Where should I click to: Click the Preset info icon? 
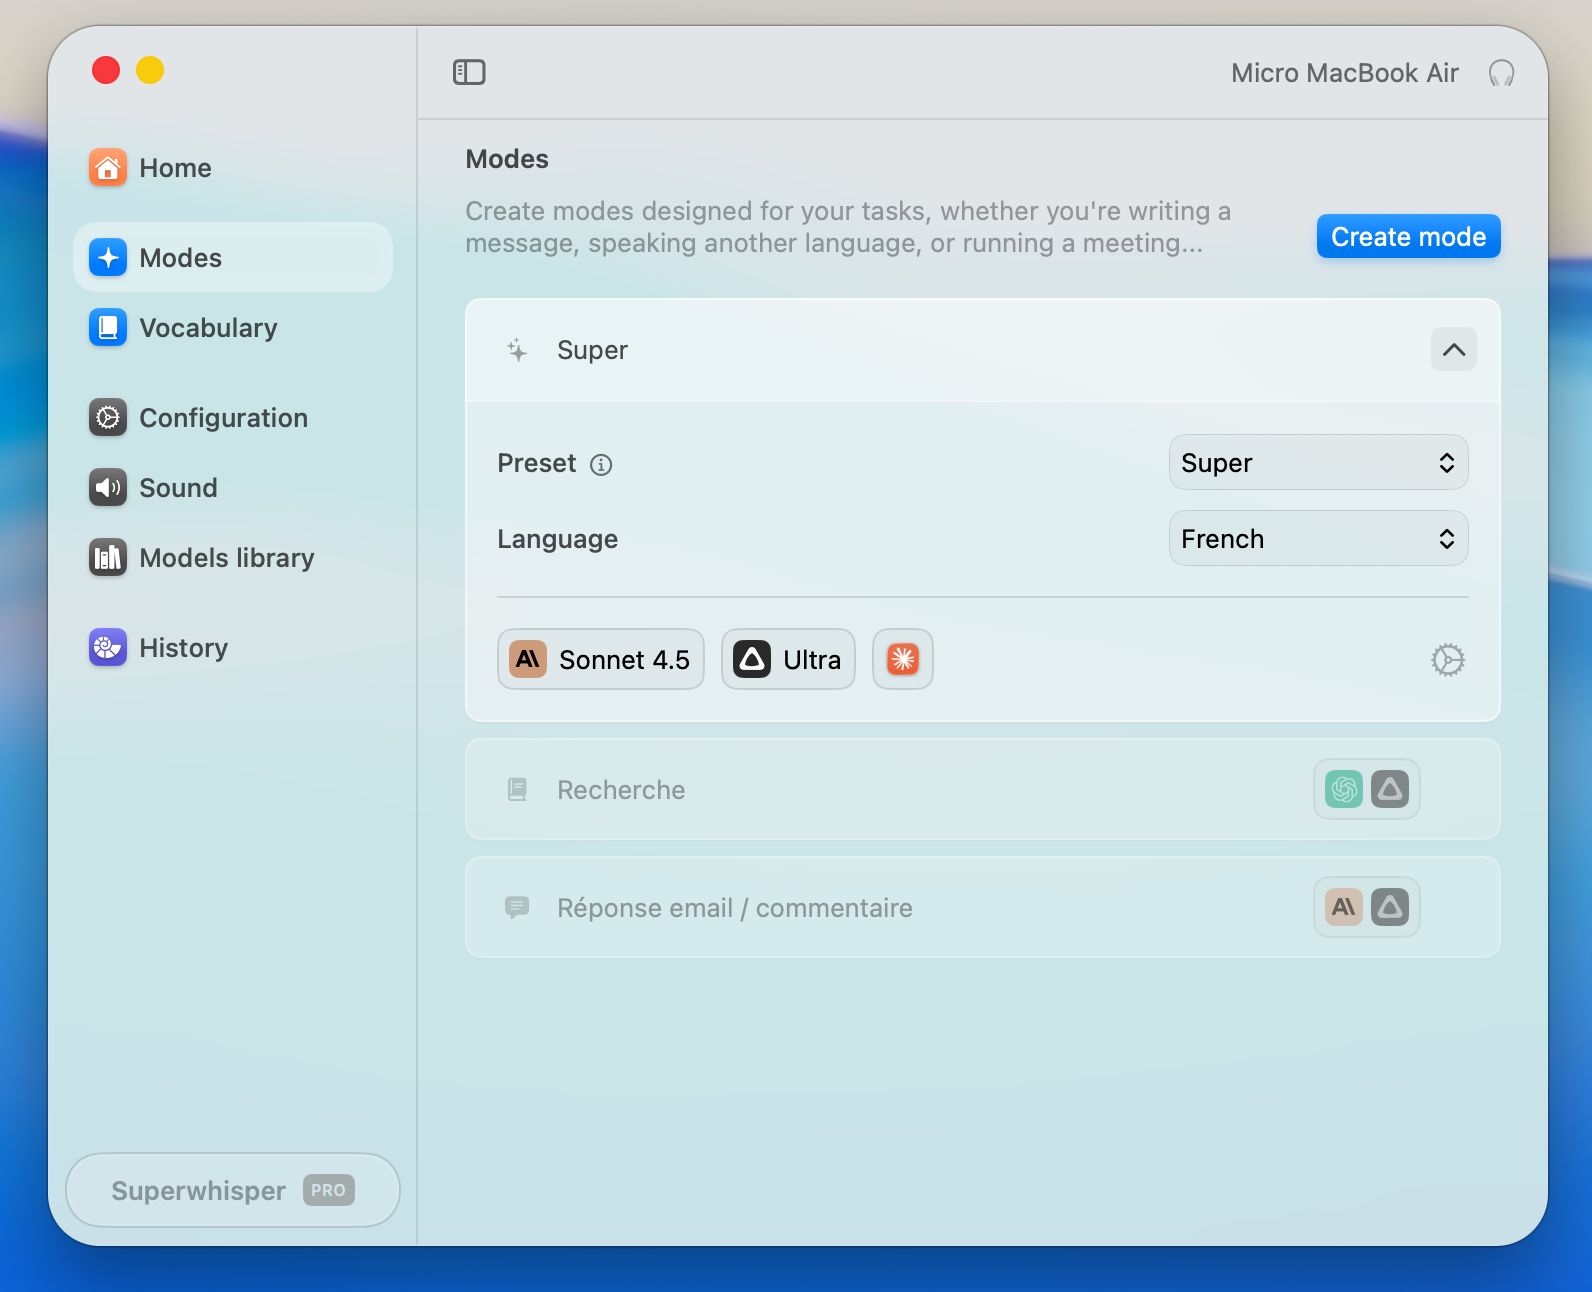[601, 465]
